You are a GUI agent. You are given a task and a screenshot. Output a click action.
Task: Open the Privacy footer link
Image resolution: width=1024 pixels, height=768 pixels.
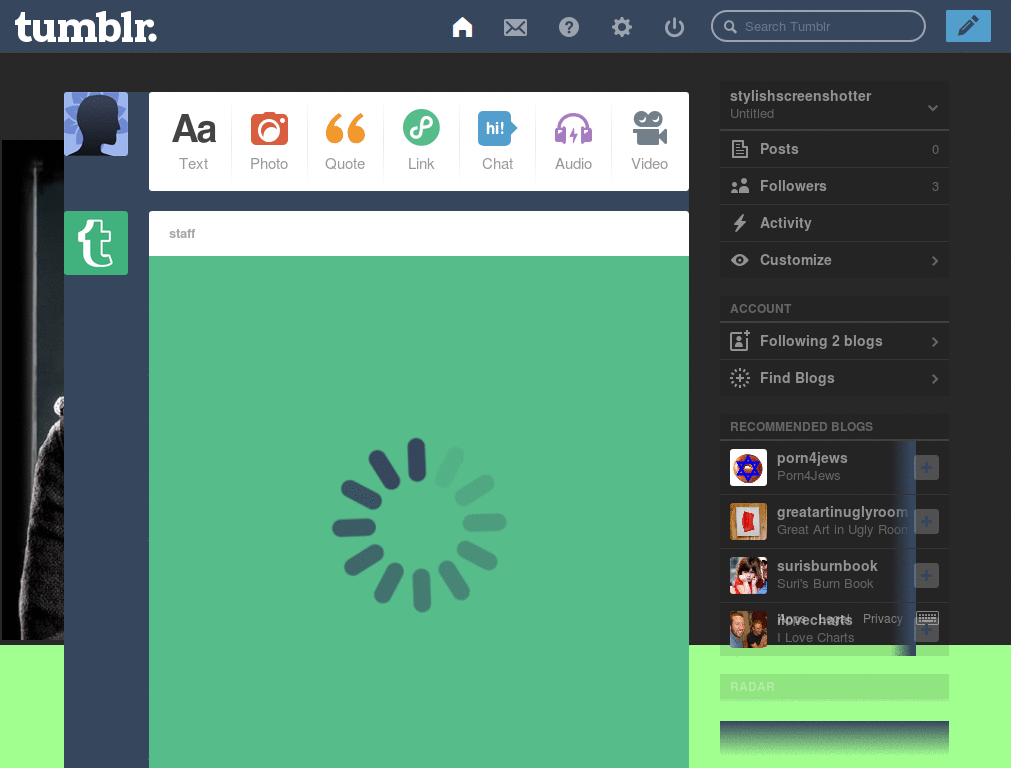(882, 618)
